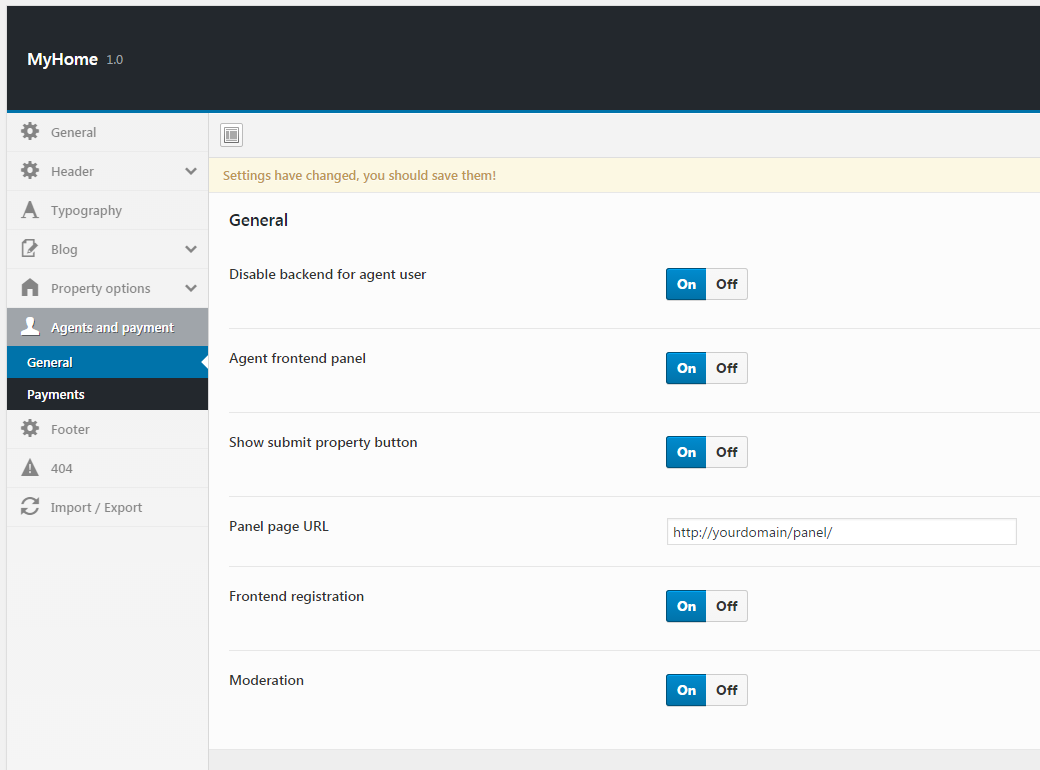Click the Typography letter A icon
This screenshot has height=770, width=1040.
pos(30,210)
